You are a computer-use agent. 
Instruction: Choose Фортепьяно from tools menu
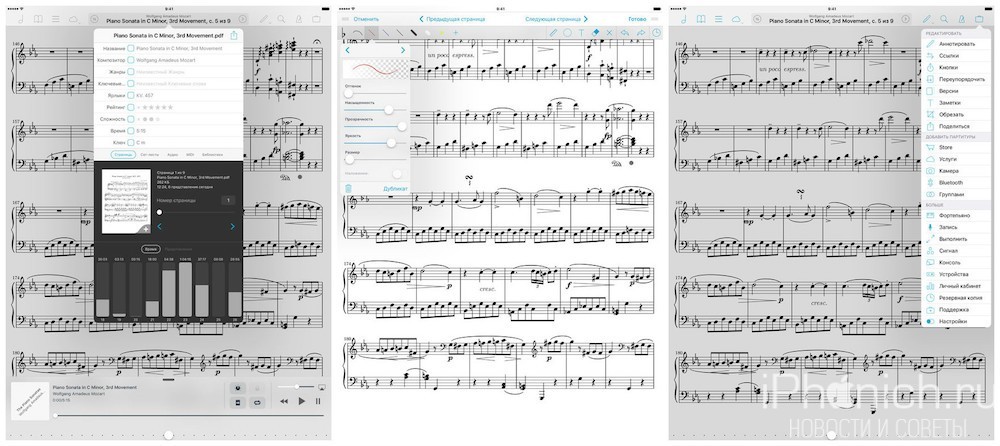click(956, 216)
